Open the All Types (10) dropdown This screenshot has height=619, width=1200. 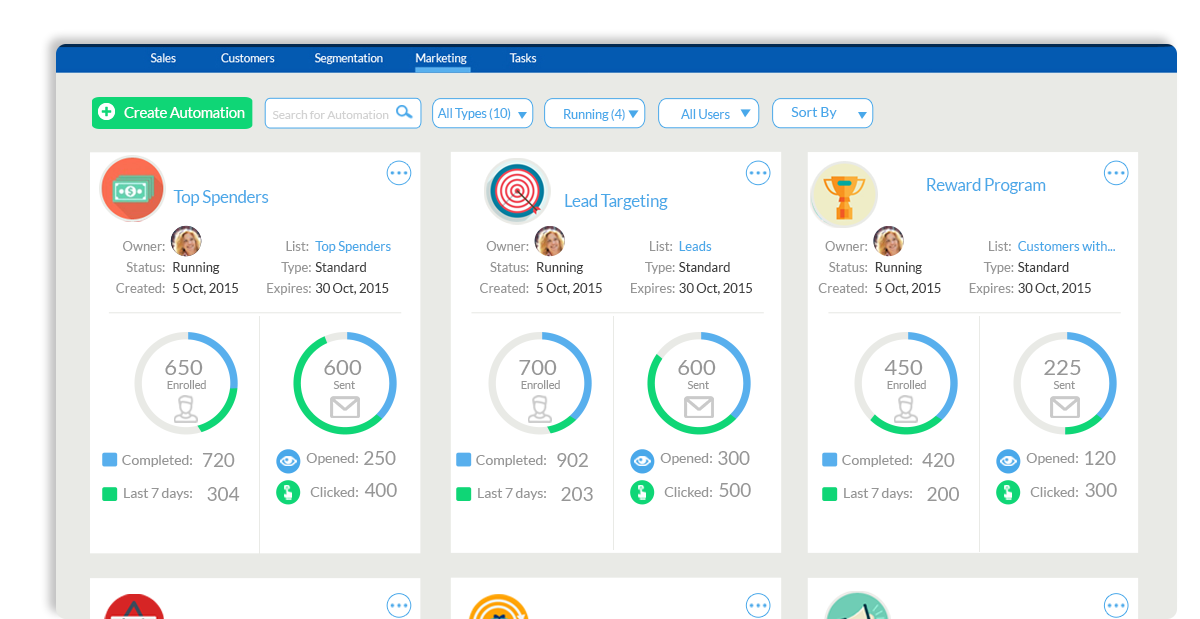pyautogui.click(x=482, y=113)
